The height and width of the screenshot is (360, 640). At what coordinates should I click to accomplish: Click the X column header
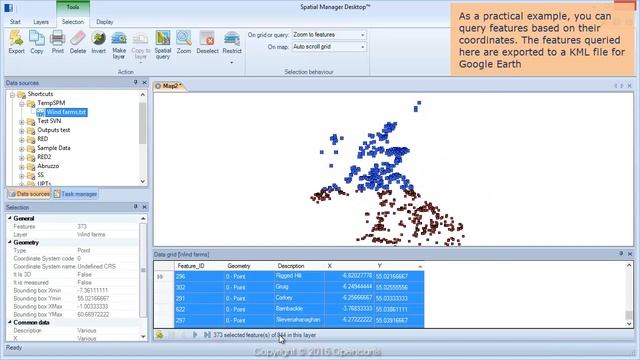point(350,266)
